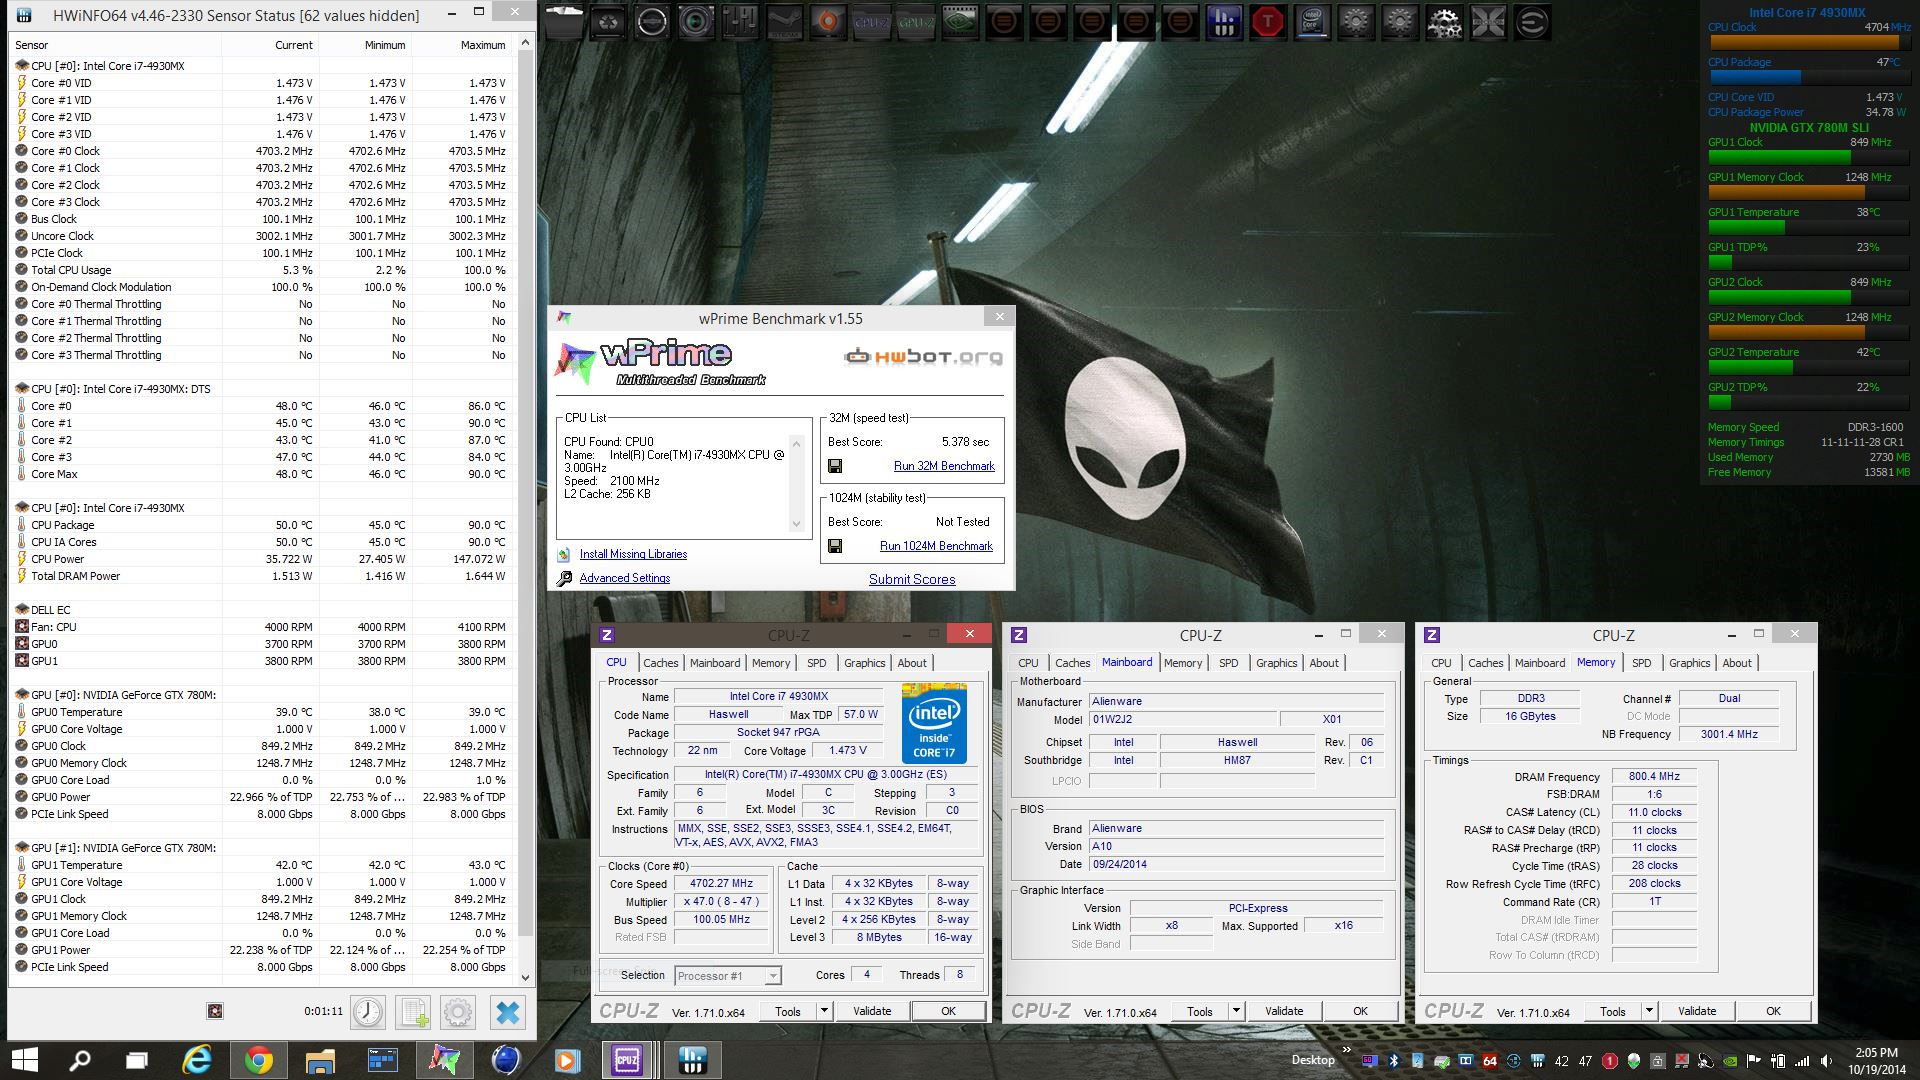Switch to Caches tab in first CPU-Z window
The width and height of the screenshot is (1920, 1080).
660,663
